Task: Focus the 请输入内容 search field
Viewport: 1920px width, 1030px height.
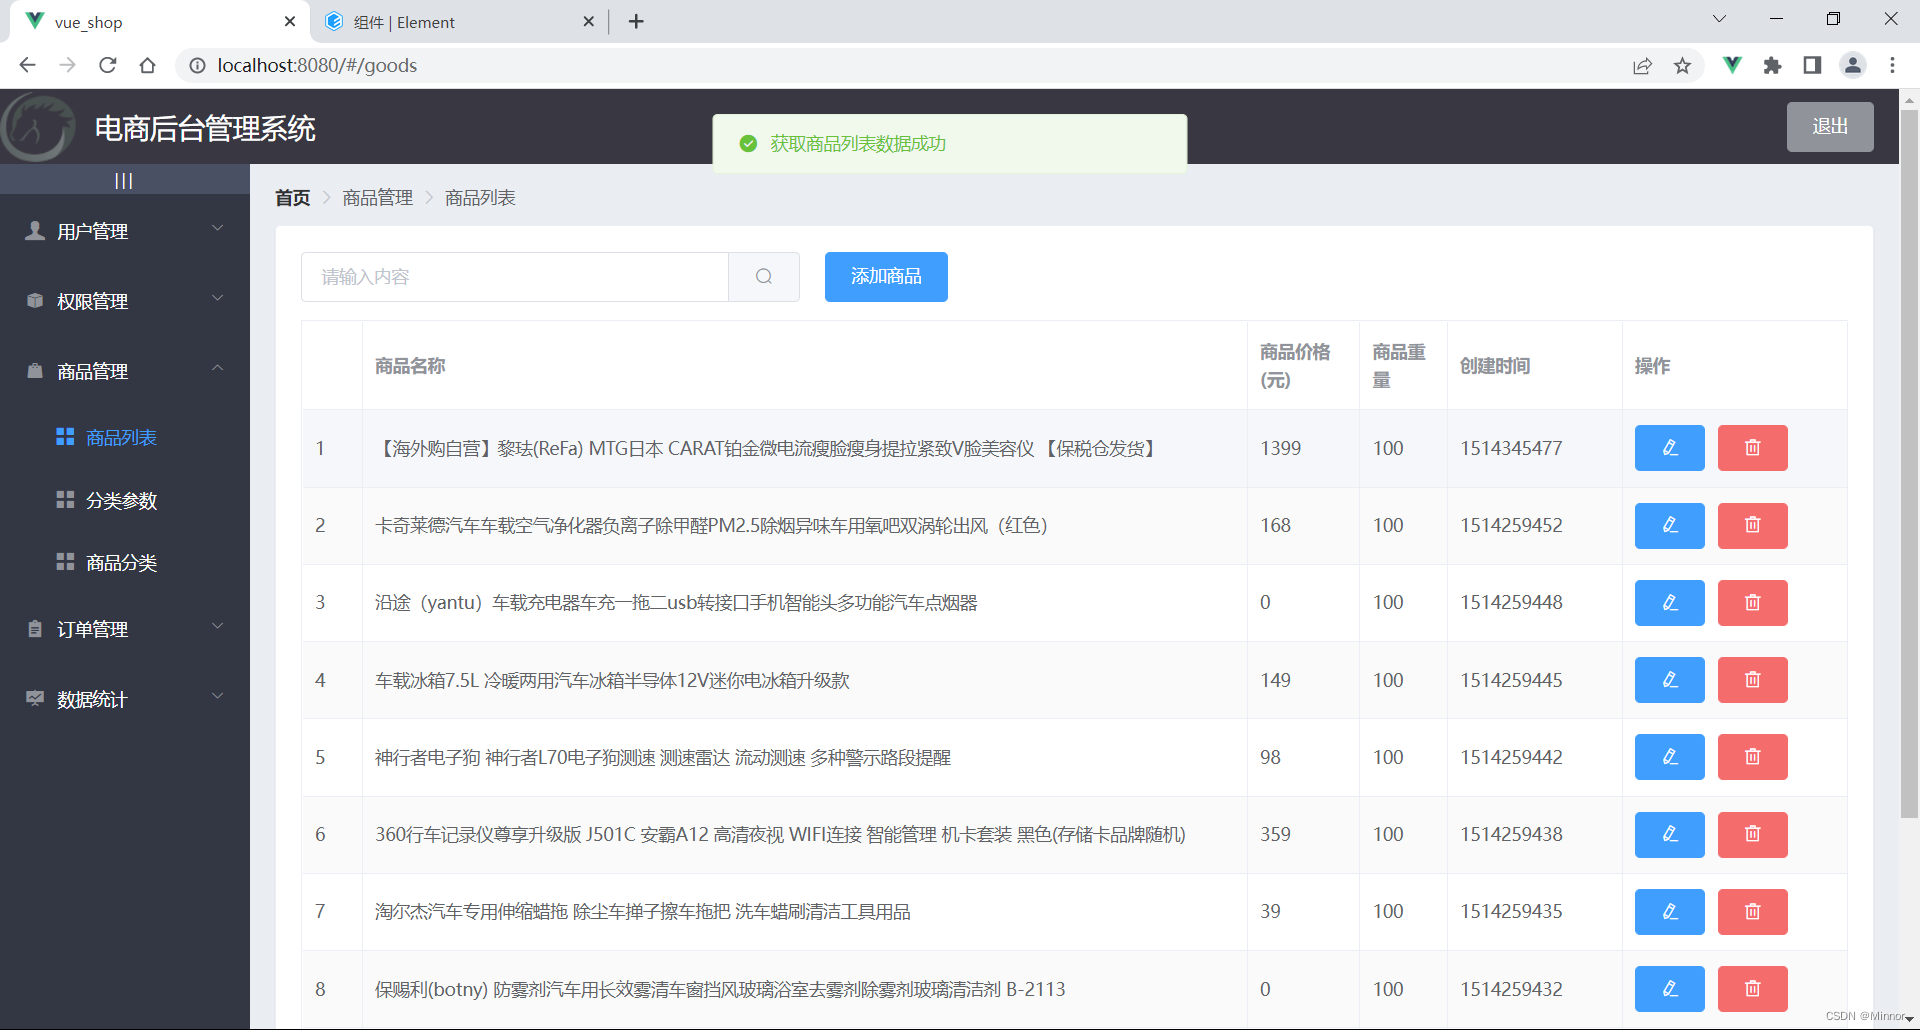Action: 515,277
